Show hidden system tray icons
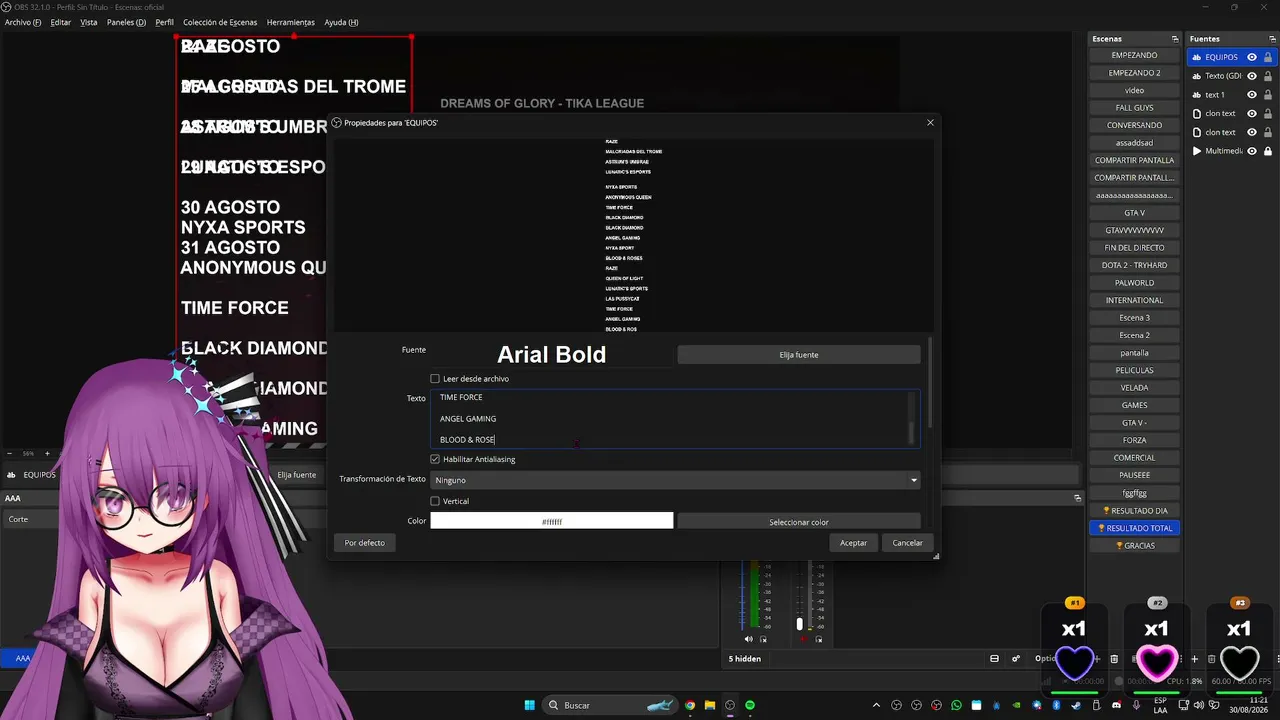Screen dimensions: 1280x720 point(877,705)
